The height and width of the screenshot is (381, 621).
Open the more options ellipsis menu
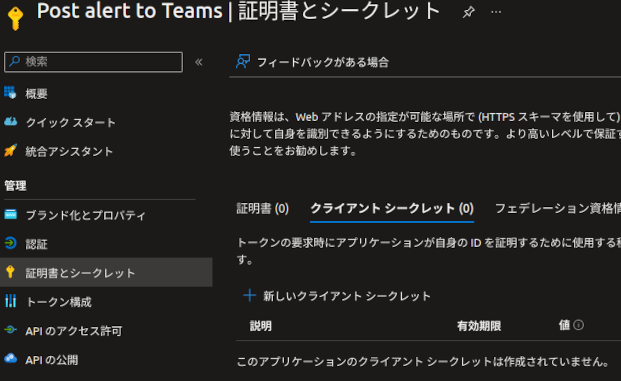pyautogui.click(x=496, y=12)
